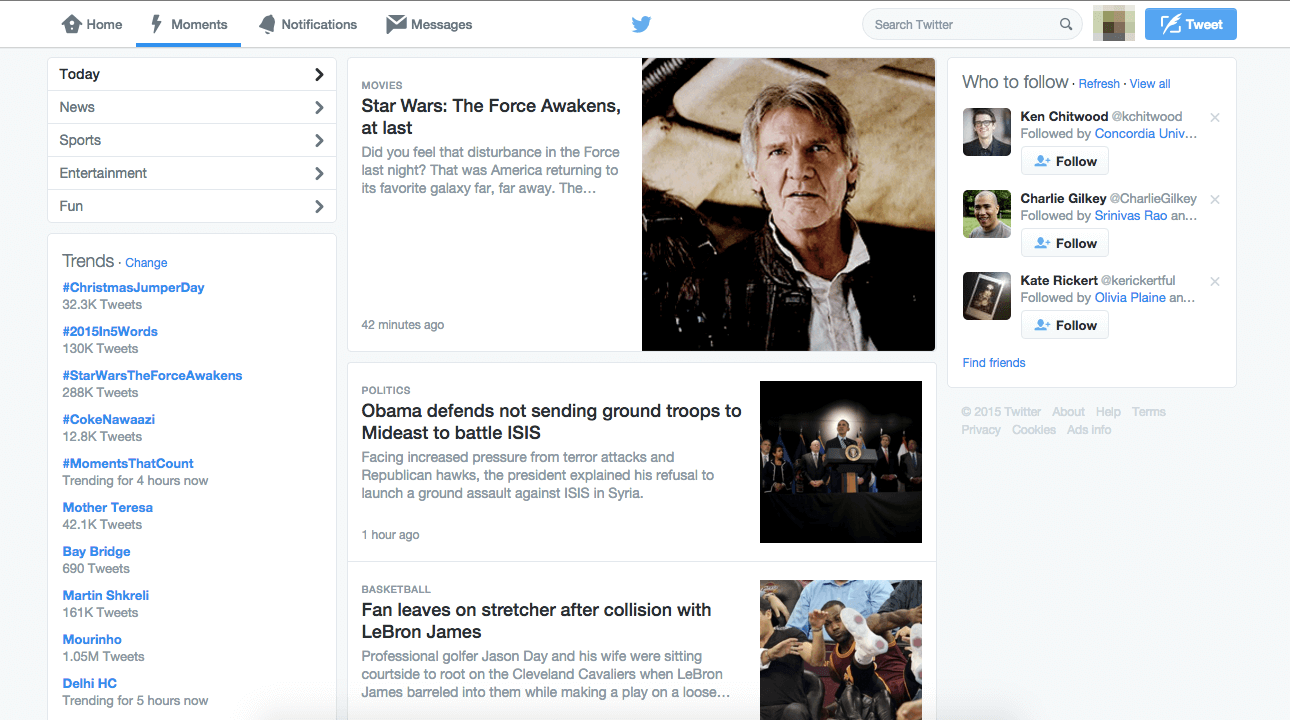Image resolution: width=1290 pixels, height=720 pixels.
Task: Select Entertainment in the Moments sidebar
Action: tap(192, 173)
